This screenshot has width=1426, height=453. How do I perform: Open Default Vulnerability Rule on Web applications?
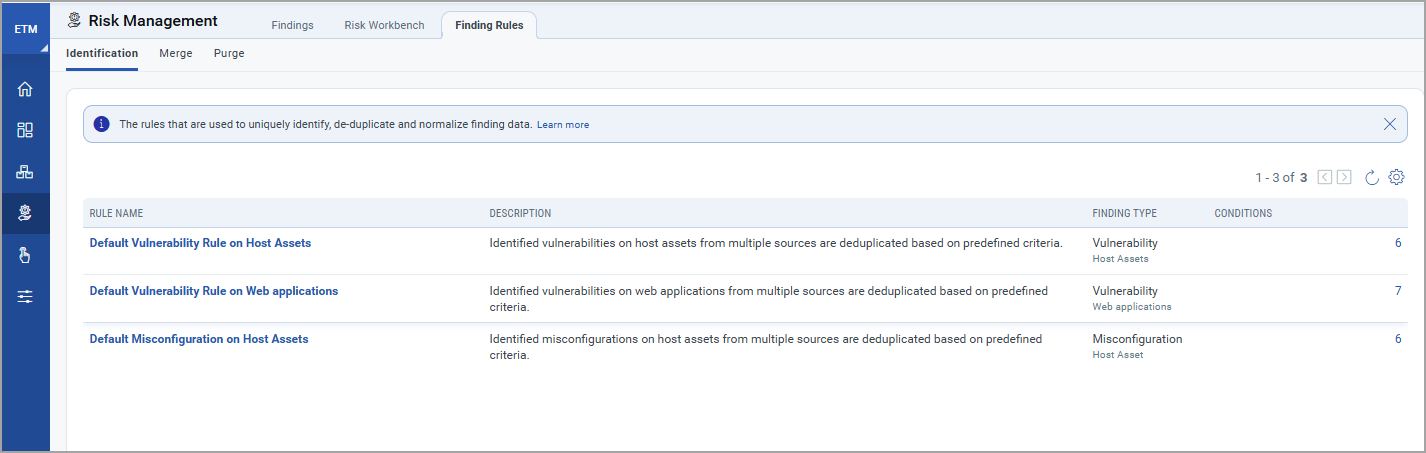point(214,291)
